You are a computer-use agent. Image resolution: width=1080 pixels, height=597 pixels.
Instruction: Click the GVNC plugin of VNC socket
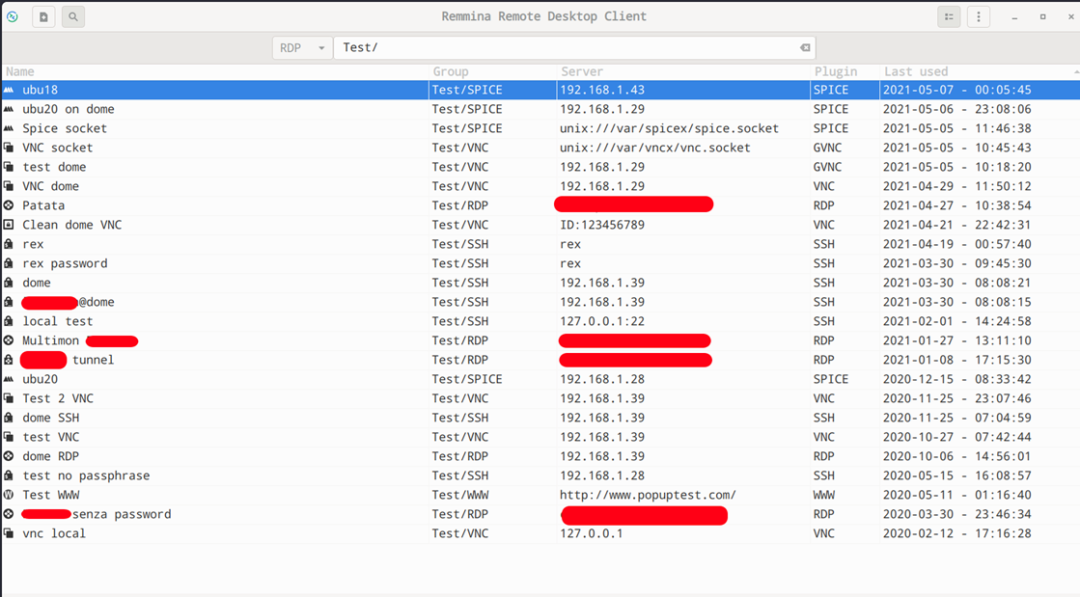(x=827, y=147)
